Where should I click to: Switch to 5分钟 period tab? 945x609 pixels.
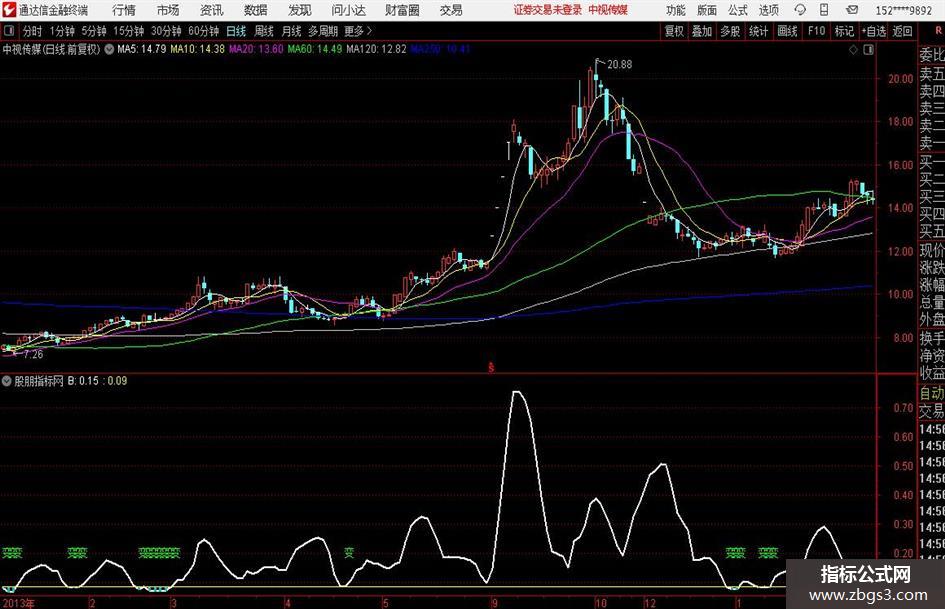click(x=93, y=31)
